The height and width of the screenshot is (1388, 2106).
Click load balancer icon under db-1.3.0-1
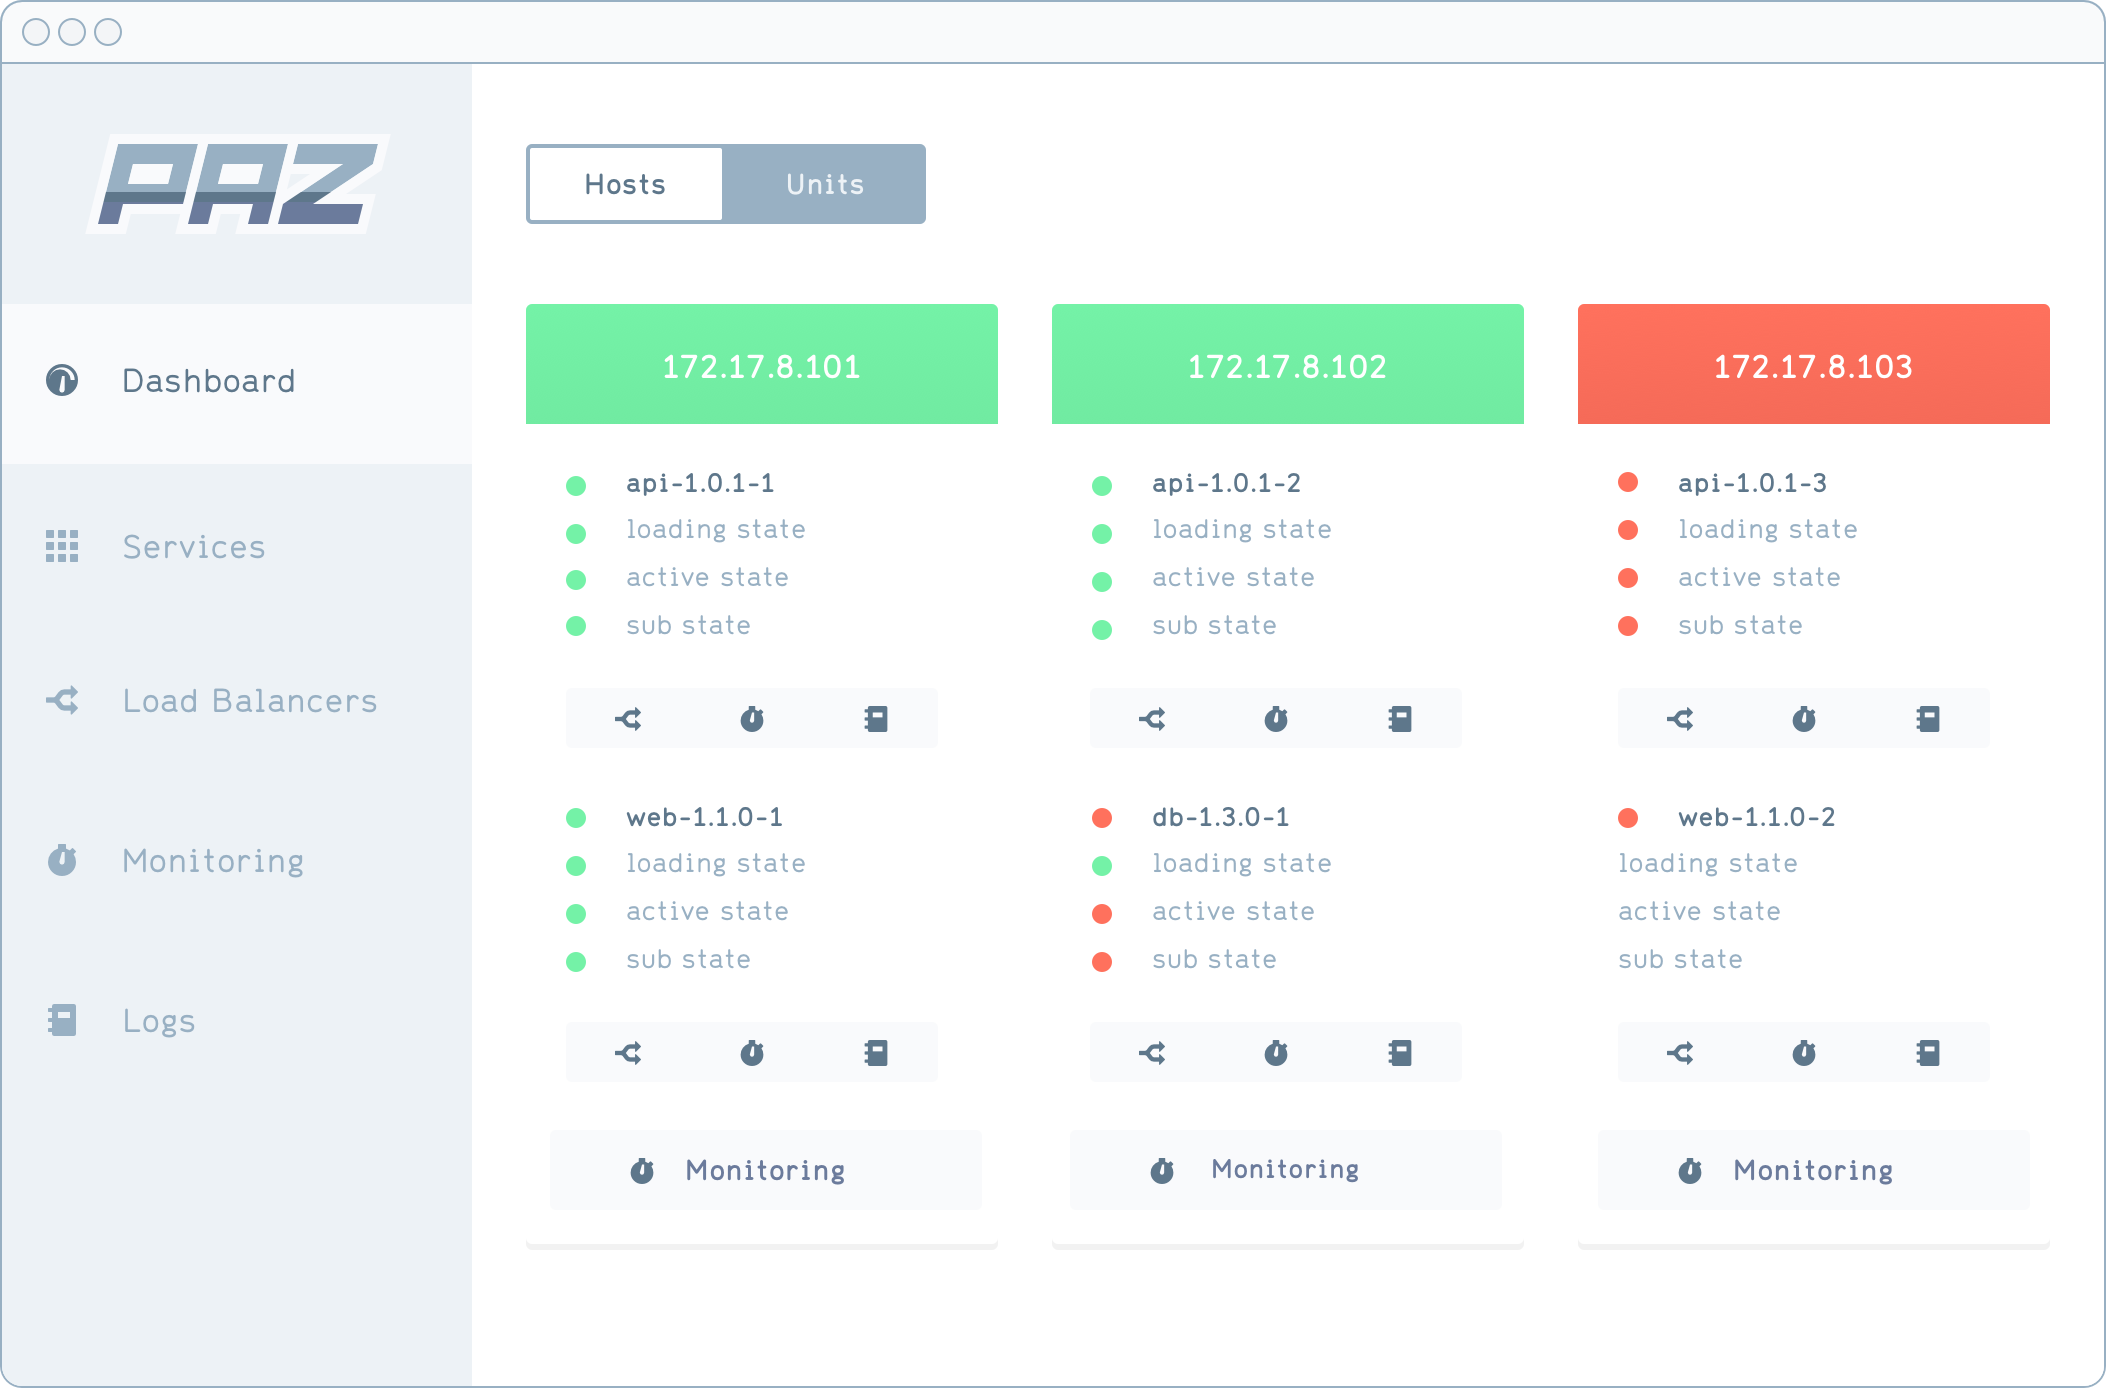pyautogui.click(x=1152, y=1052)
